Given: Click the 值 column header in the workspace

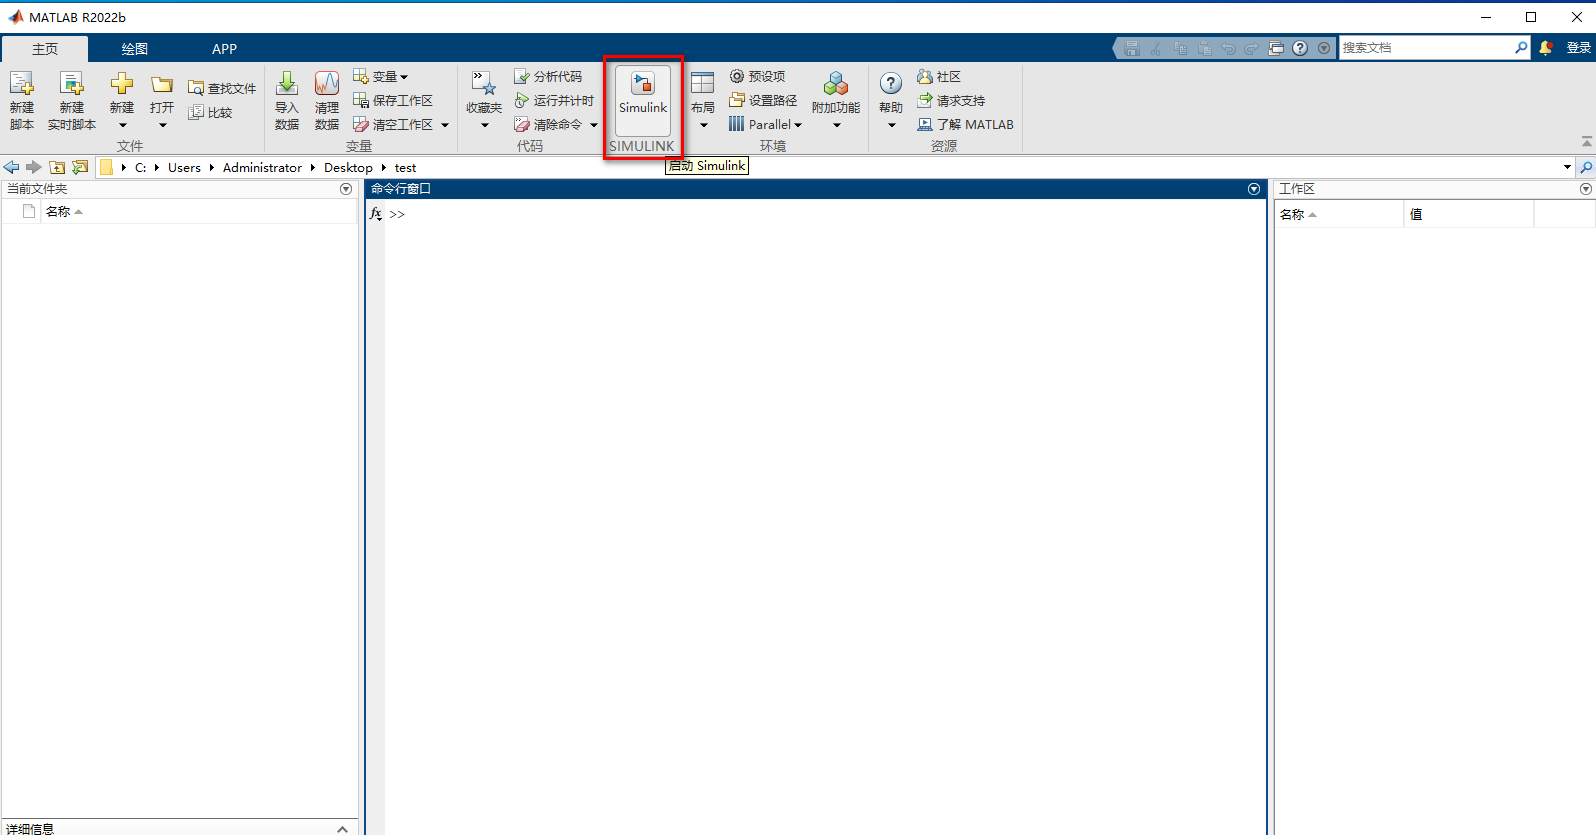Looking at the screenshot, I should click(1468, 214).
